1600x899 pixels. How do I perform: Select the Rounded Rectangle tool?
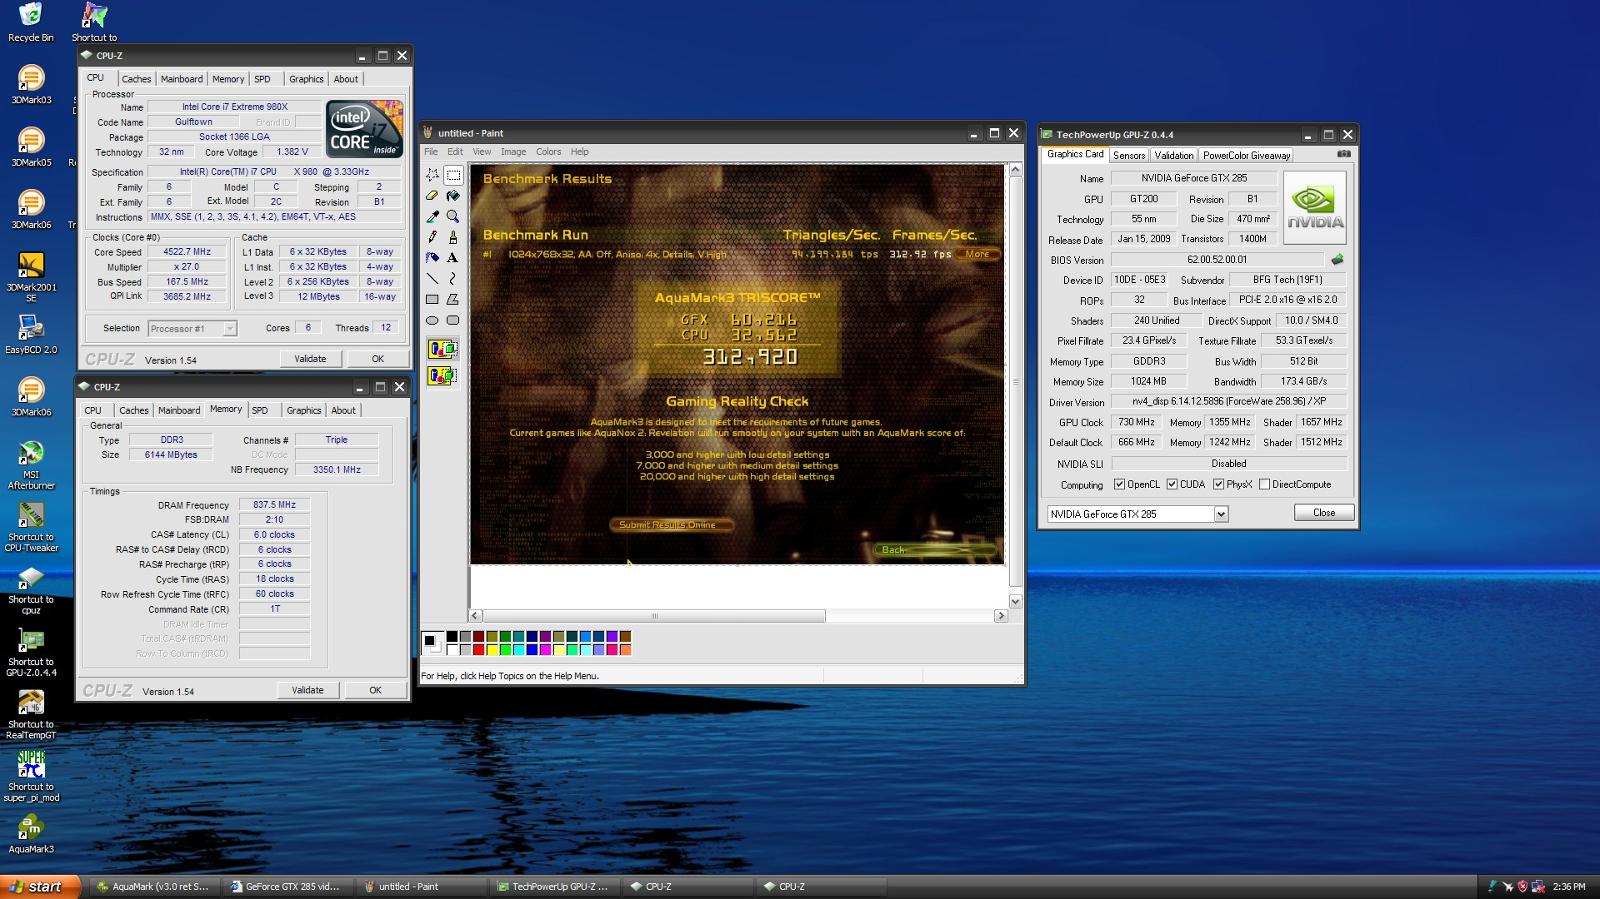coord(453,321)
